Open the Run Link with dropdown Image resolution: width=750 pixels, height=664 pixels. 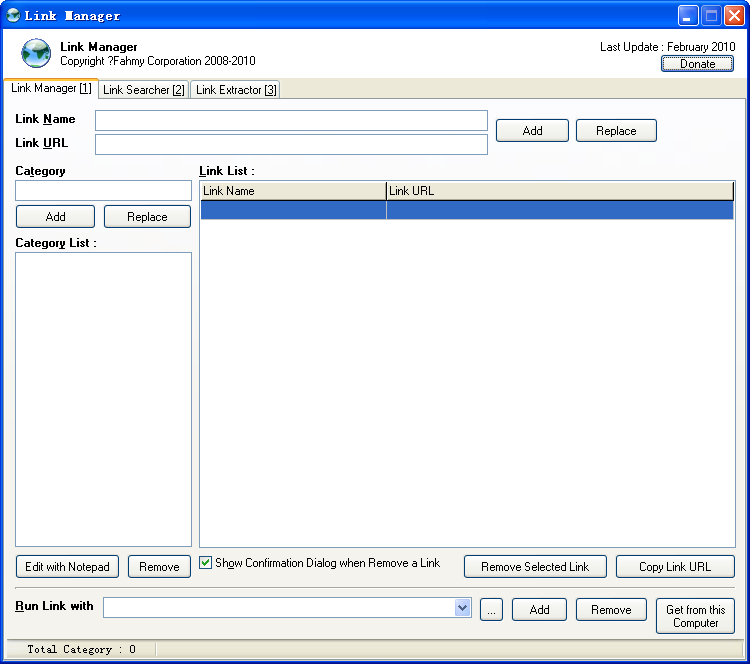tap(462, 608)
